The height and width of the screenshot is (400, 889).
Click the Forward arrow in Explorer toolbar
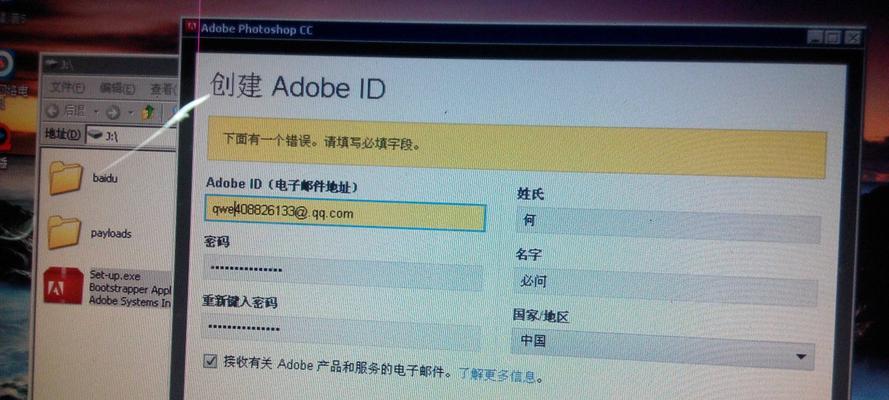(x=113, y=112)
